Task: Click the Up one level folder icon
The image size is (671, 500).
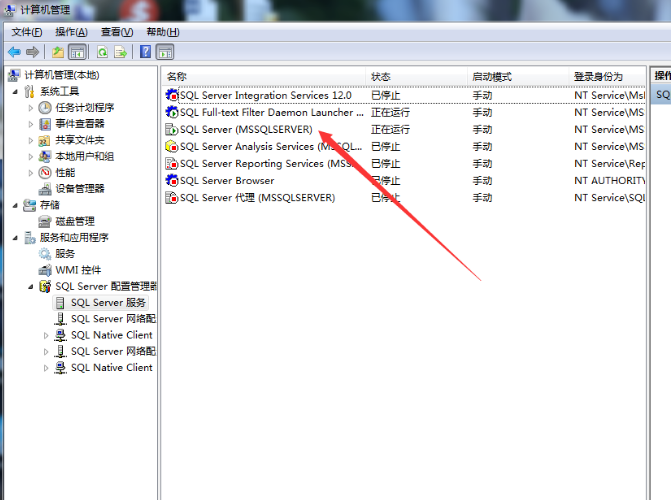Action: point(58,52)
